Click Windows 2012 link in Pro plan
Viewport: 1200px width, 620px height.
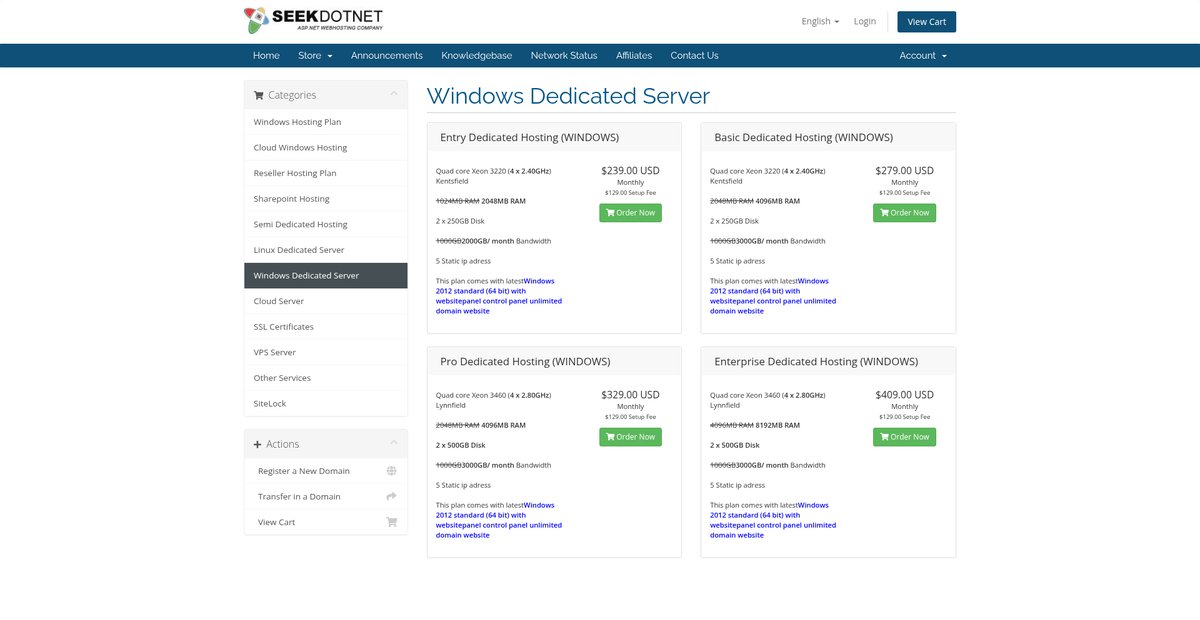pyautogui.click(x=499, y=520)
